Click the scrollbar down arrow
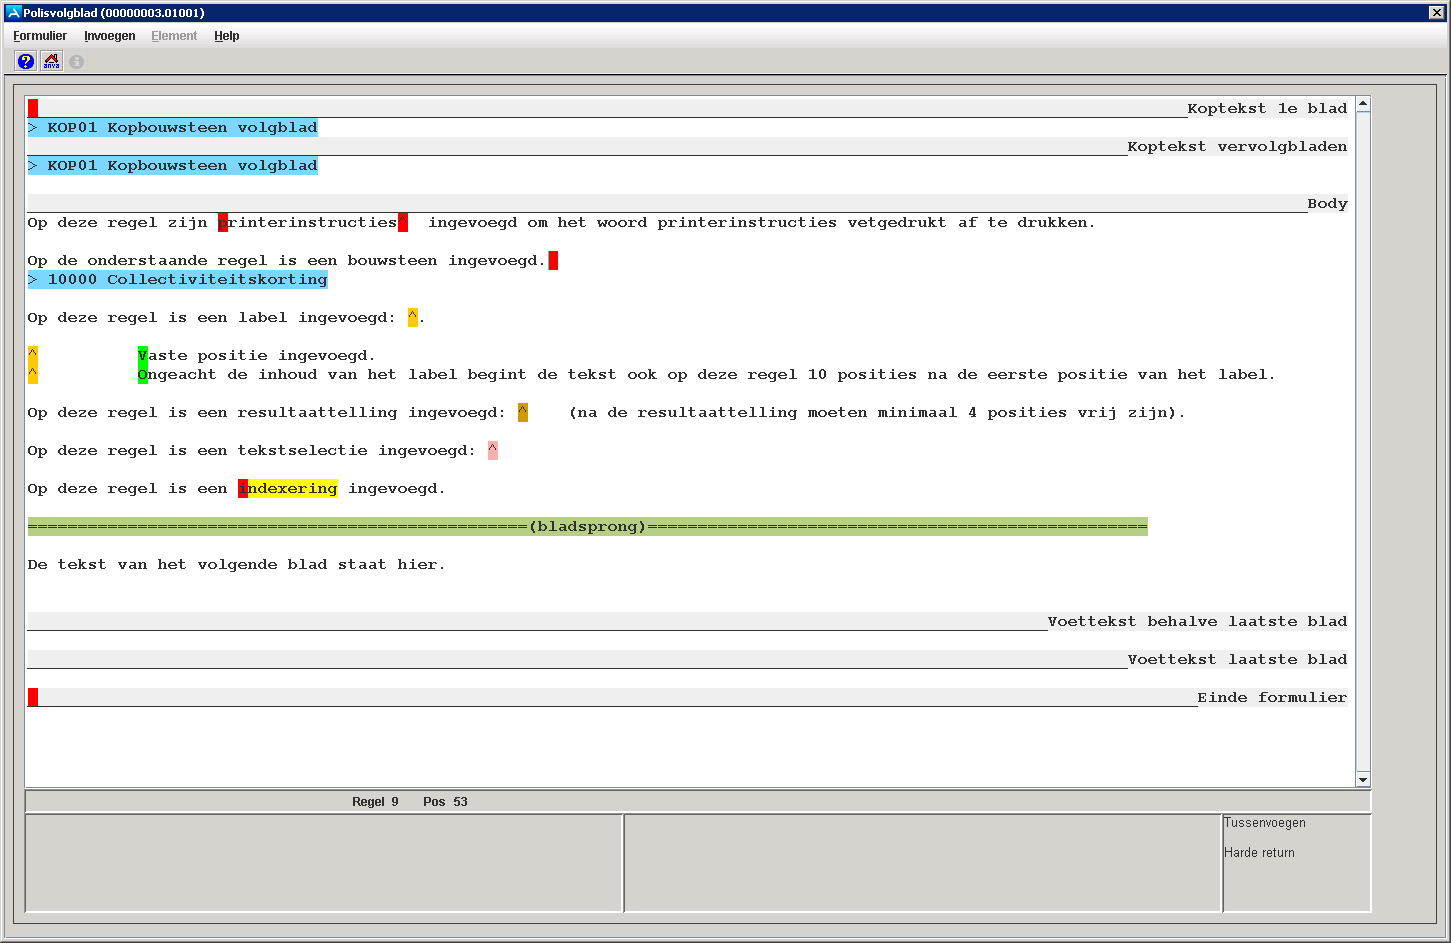1451x943 pixels. coord(1362,780)
